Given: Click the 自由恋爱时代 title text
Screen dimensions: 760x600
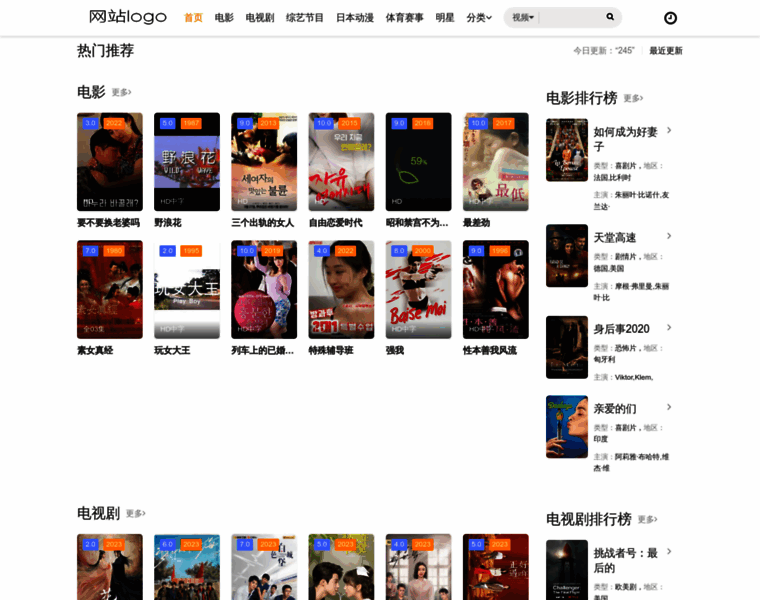Looking at the screenshot, I should tap(335, 223).
